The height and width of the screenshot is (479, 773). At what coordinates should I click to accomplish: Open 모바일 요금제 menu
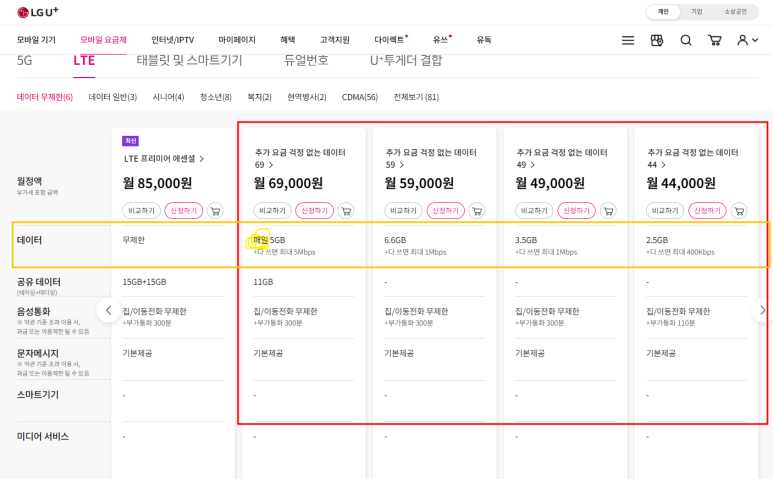click(x=103, y=40)
